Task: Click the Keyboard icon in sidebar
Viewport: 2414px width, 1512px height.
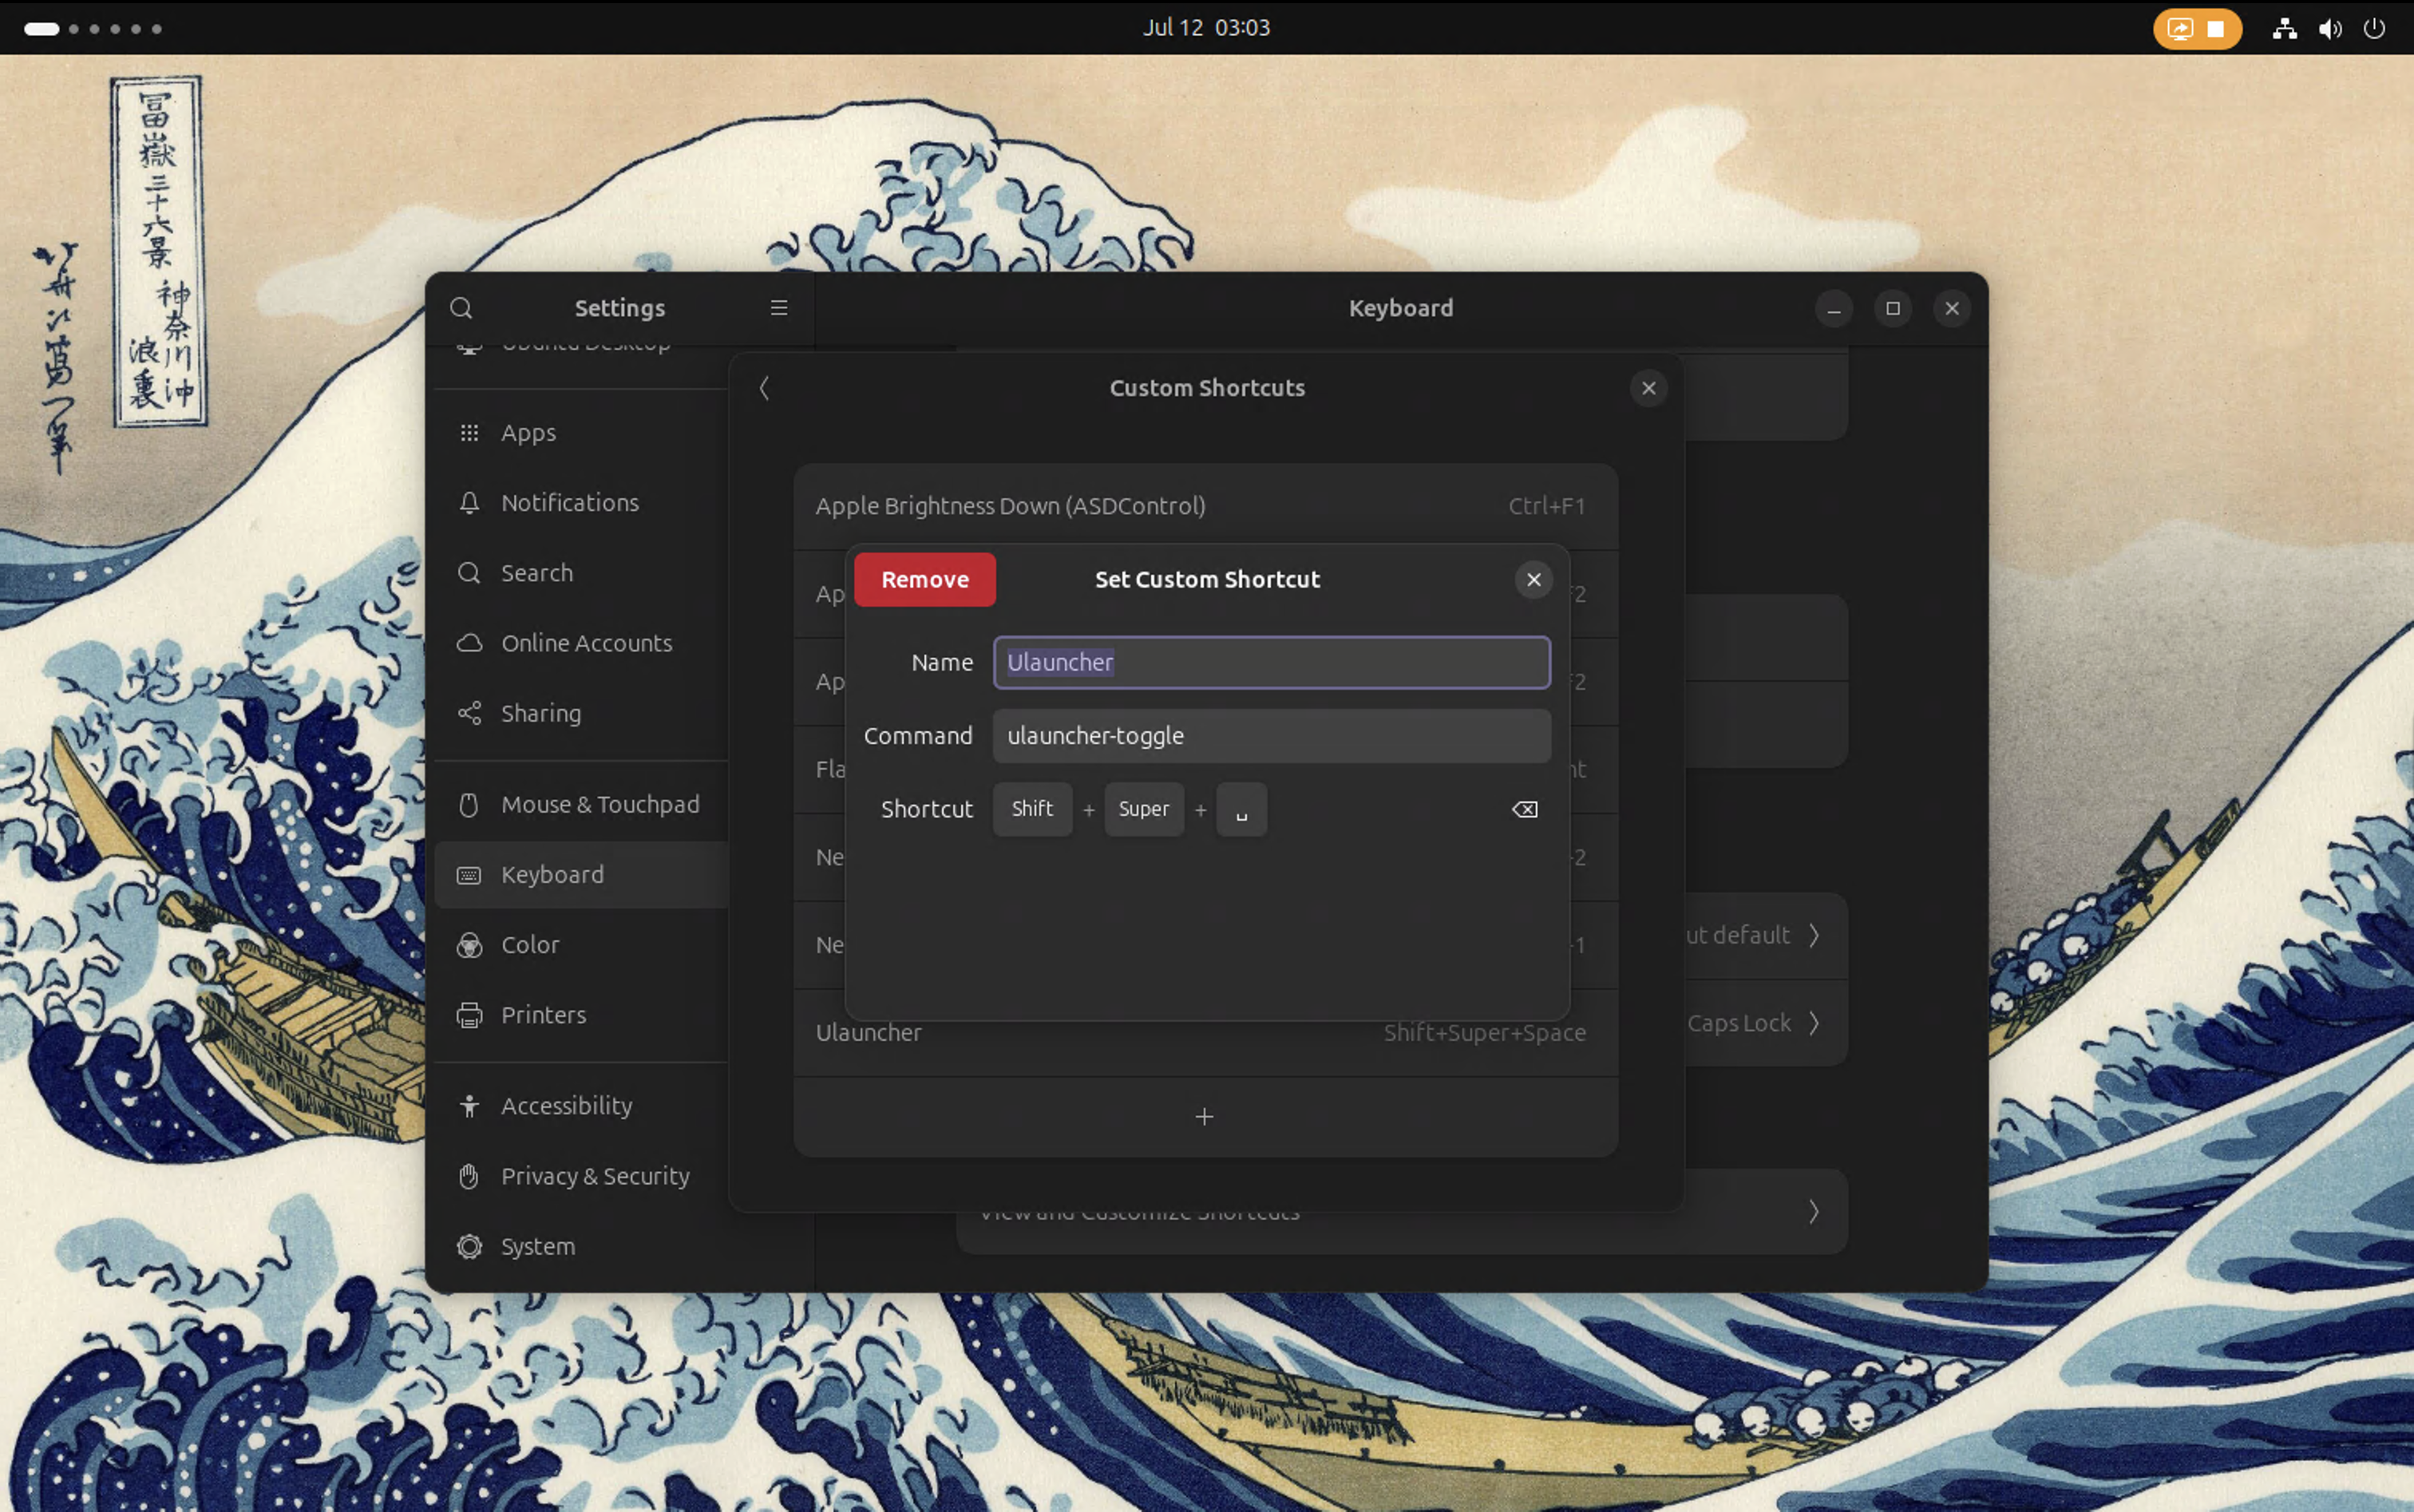Action: (469, 875)
